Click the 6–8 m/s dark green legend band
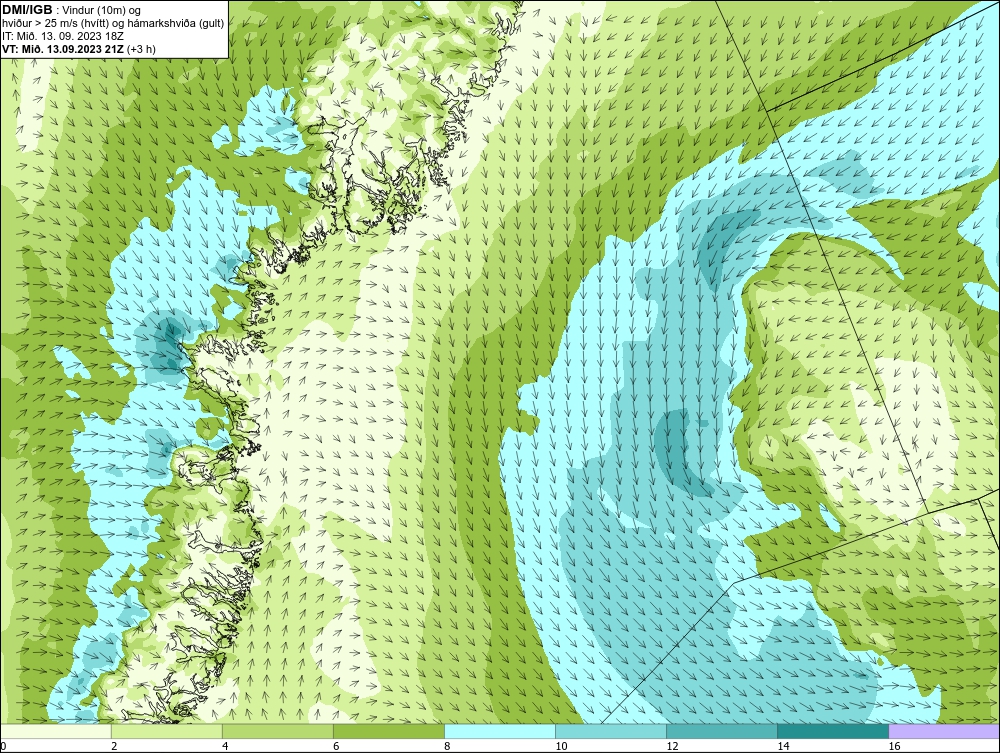This screenshot has height=753, width=1000. coord(388,731)
